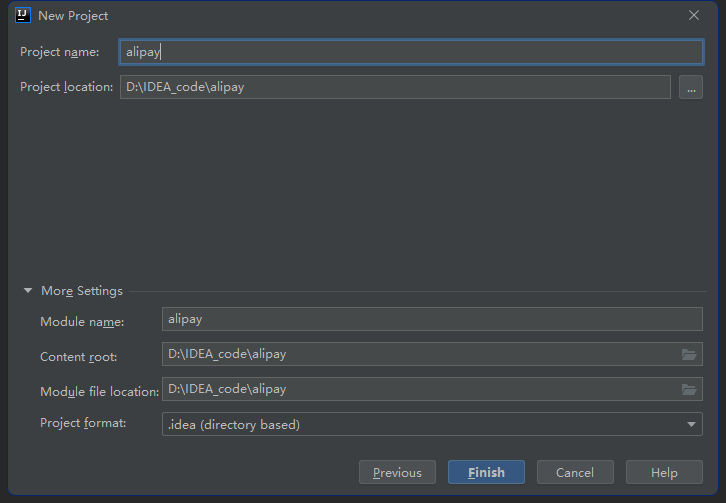Click the "Project name:" label

[60, 52]
